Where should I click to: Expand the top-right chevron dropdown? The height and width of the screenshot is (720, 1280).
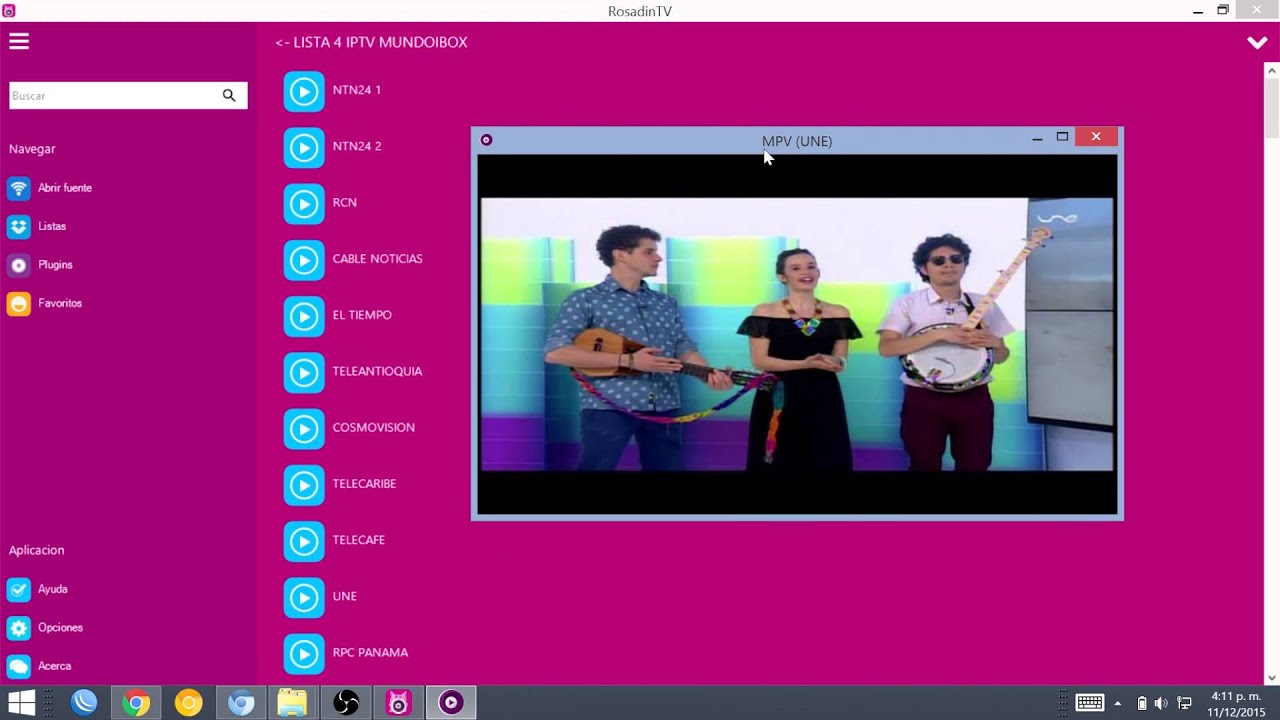coord(1257,43)
